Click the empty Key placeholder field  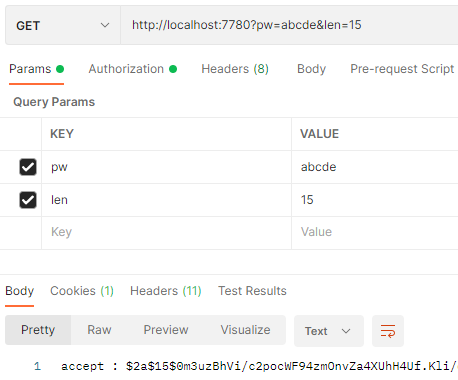pos(166,232)
